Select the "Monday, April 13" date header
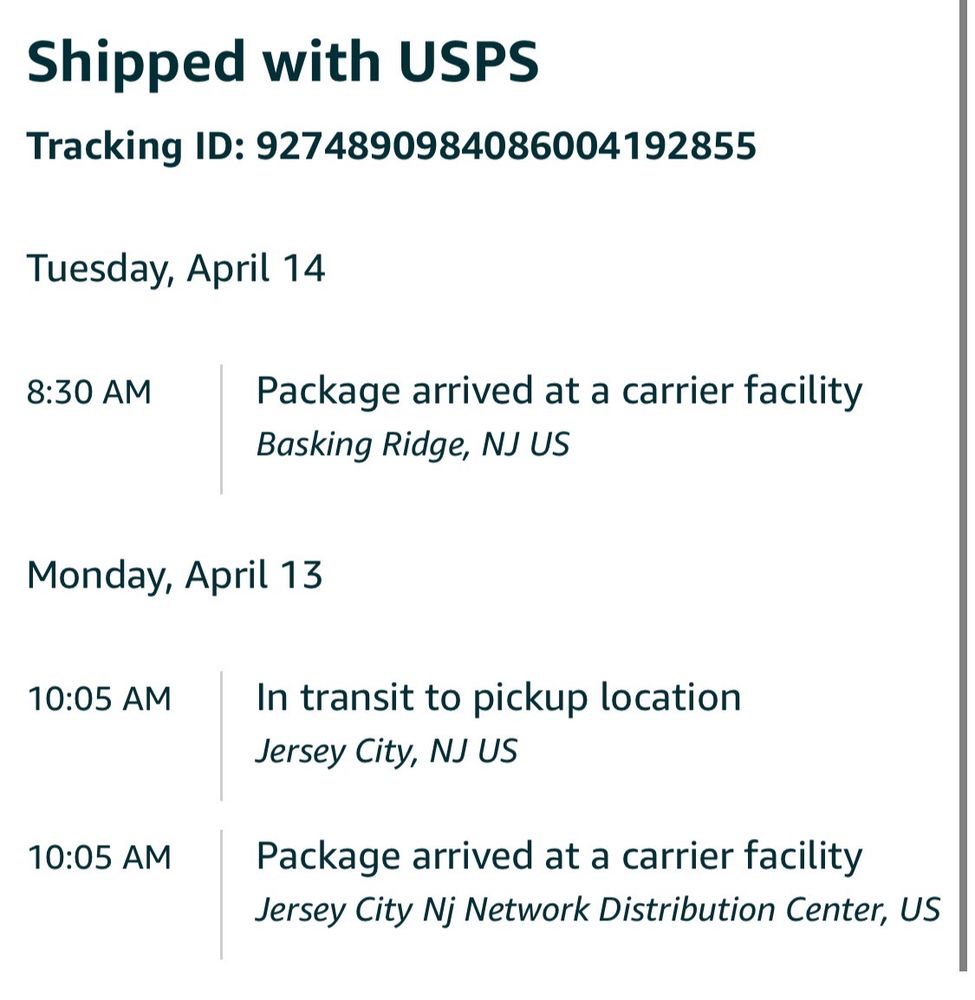The width and height of the screenshot is (975, 1000). coord(174,575)
